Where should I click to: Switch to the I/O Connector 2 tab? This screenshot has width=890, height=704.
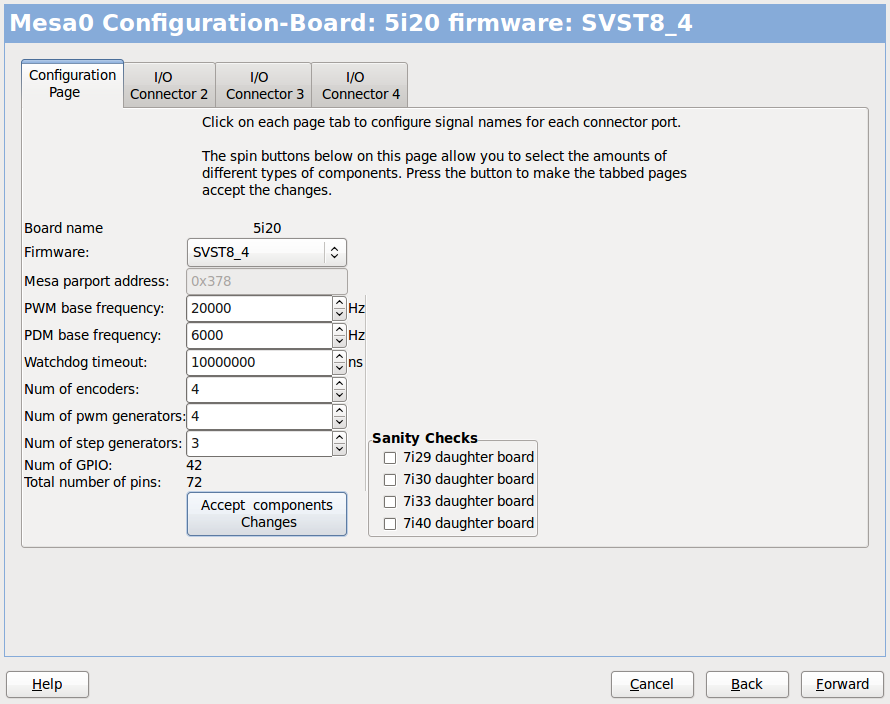[168, 84]
